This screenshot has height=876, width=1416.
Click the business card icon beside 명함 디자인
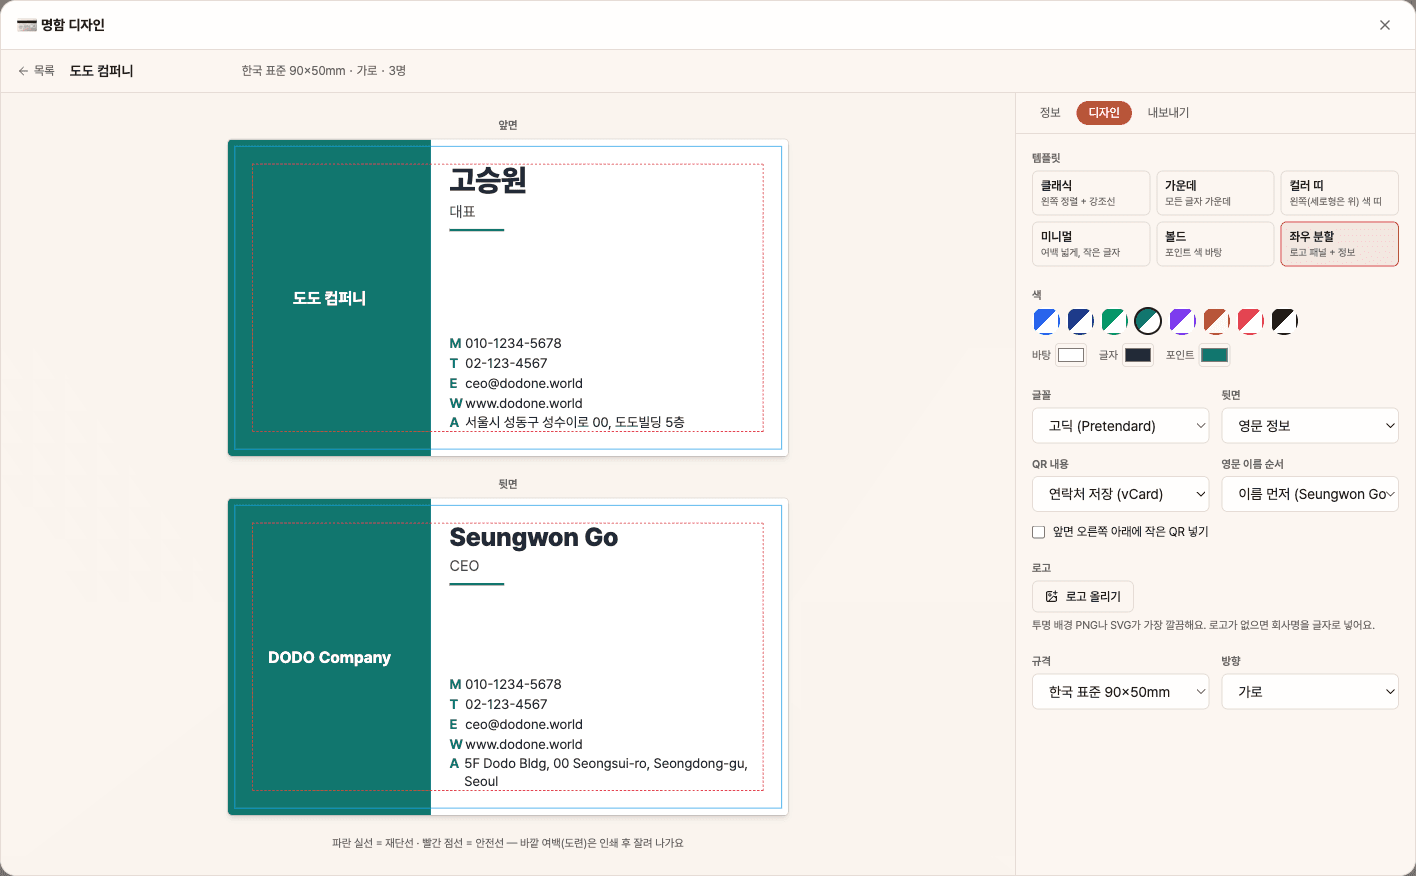coord(27,25)
